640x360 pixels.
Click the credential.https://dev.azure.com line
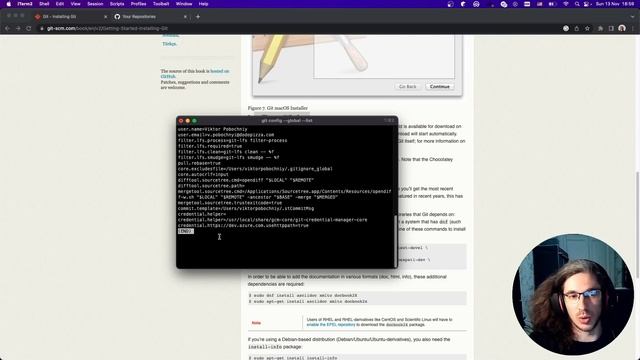coord(243,225)
